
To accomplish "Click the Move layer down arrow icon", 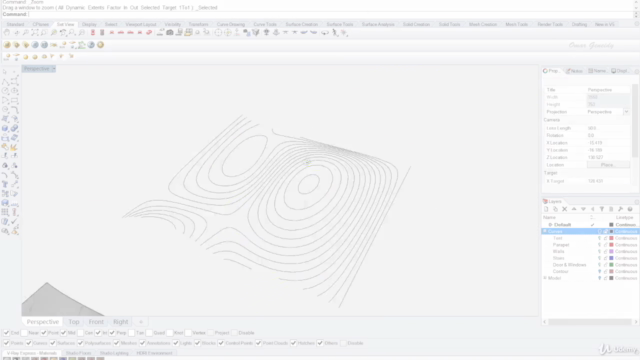I will coord(583,209).
